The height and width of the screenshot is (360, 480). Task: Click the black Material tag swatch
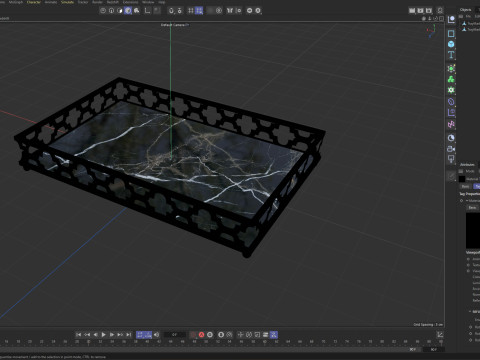[462, 179]
